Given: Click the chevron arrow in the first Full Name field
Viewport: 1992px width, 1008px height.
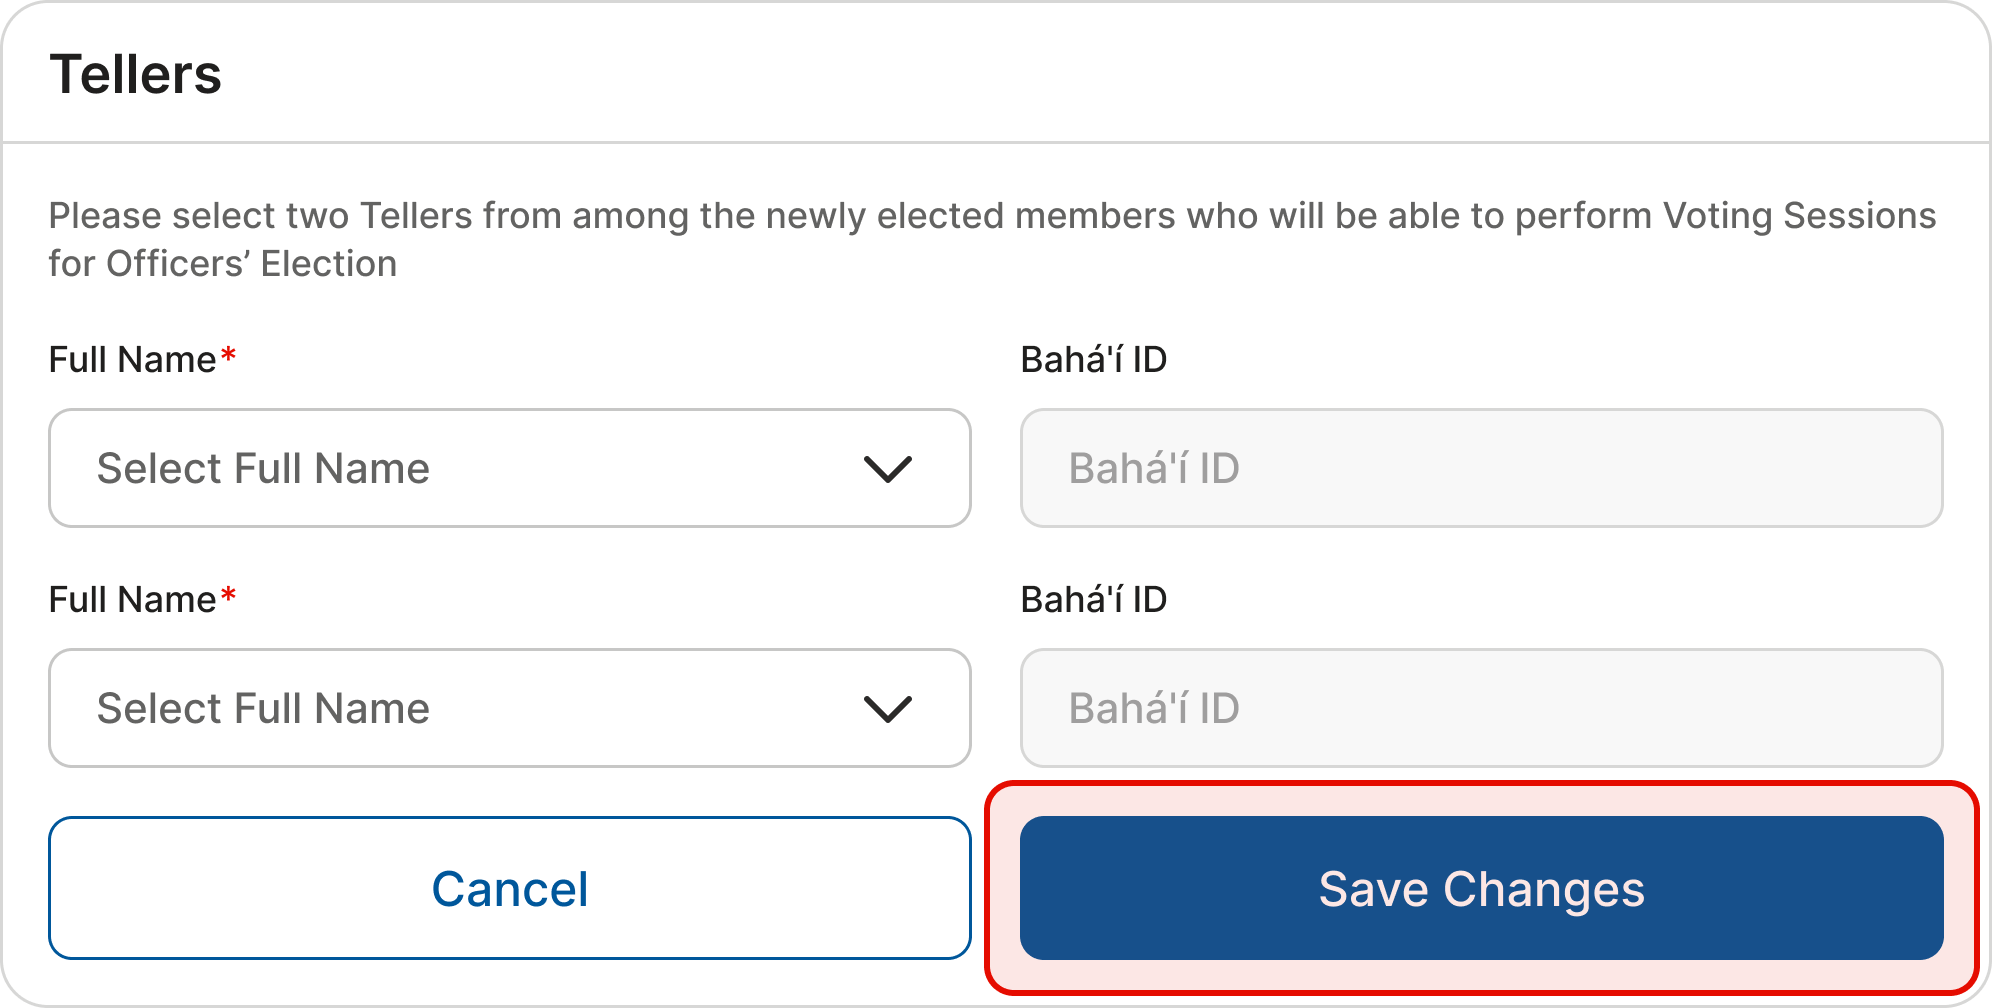Looking at the screenshot, I should click(887, 469).
